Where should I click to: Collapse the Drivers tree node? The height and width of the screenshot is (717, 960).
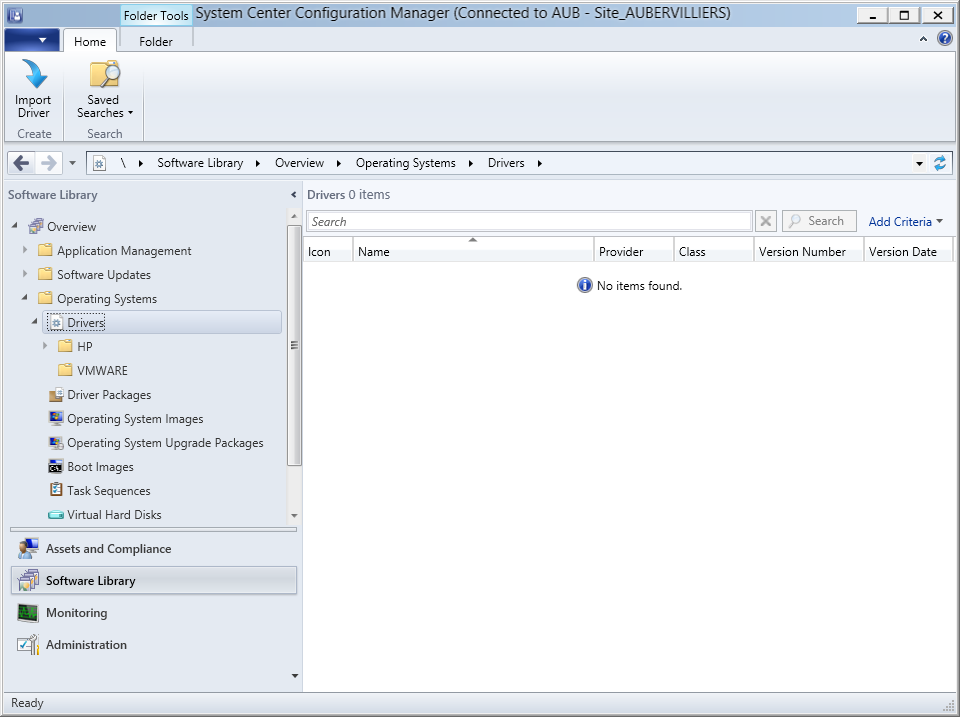tap(35, 321)
